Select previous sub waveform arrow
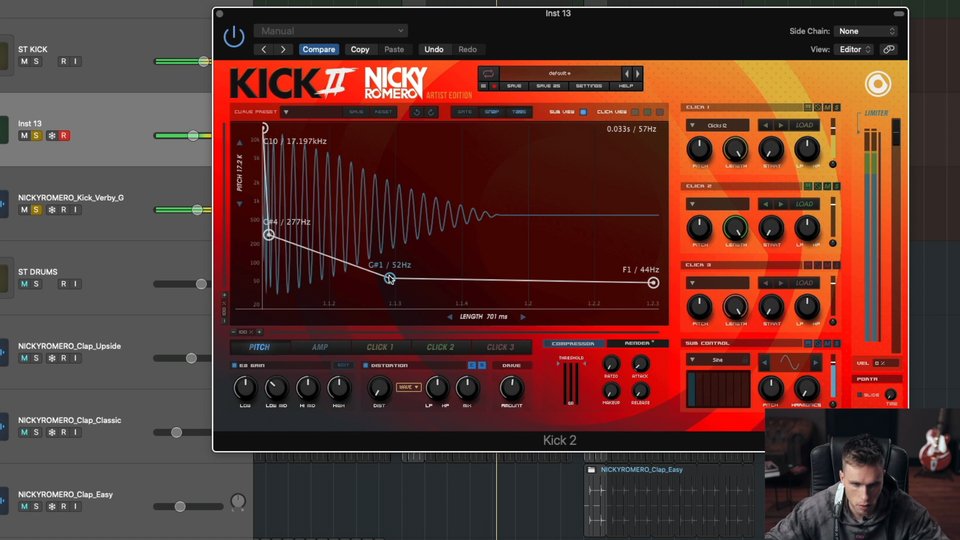960x540 pixels. click(765, 363)
